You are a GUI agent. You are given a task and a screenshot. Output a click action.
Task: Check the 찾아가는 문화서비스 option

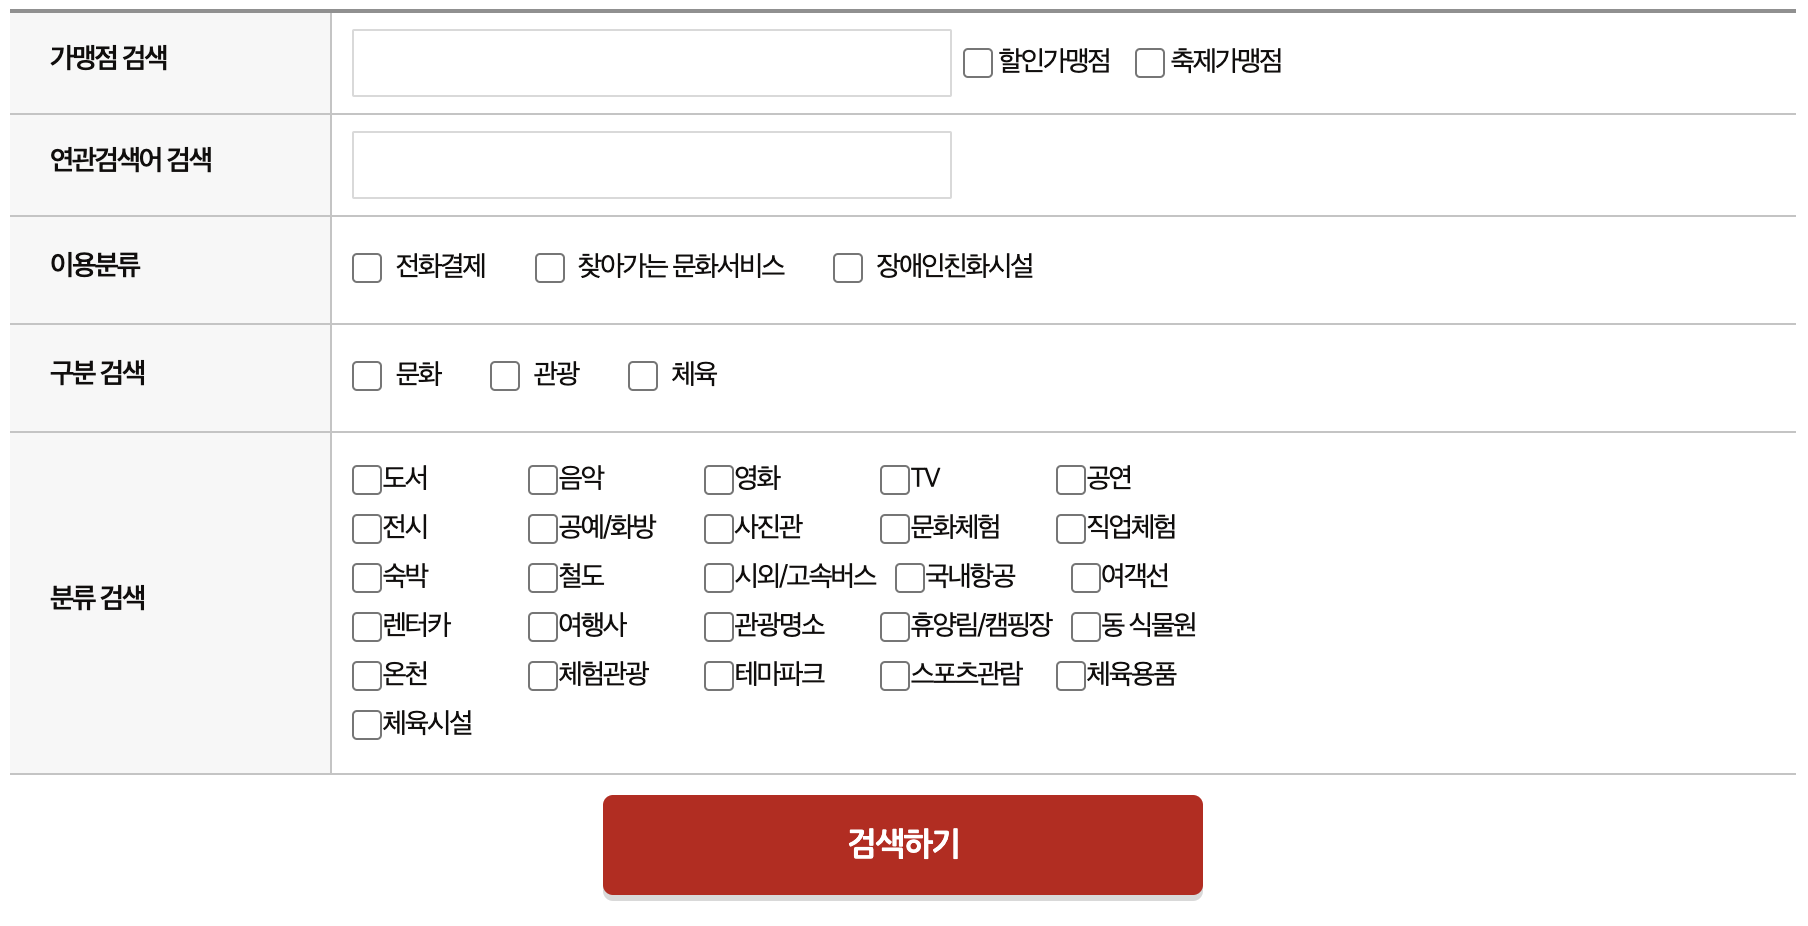pos(549,267)
